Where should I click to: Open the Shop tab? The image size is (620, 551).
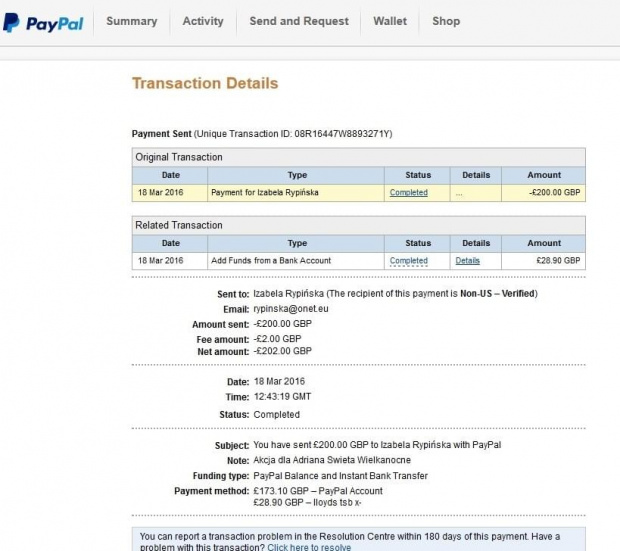pos(446,21)
